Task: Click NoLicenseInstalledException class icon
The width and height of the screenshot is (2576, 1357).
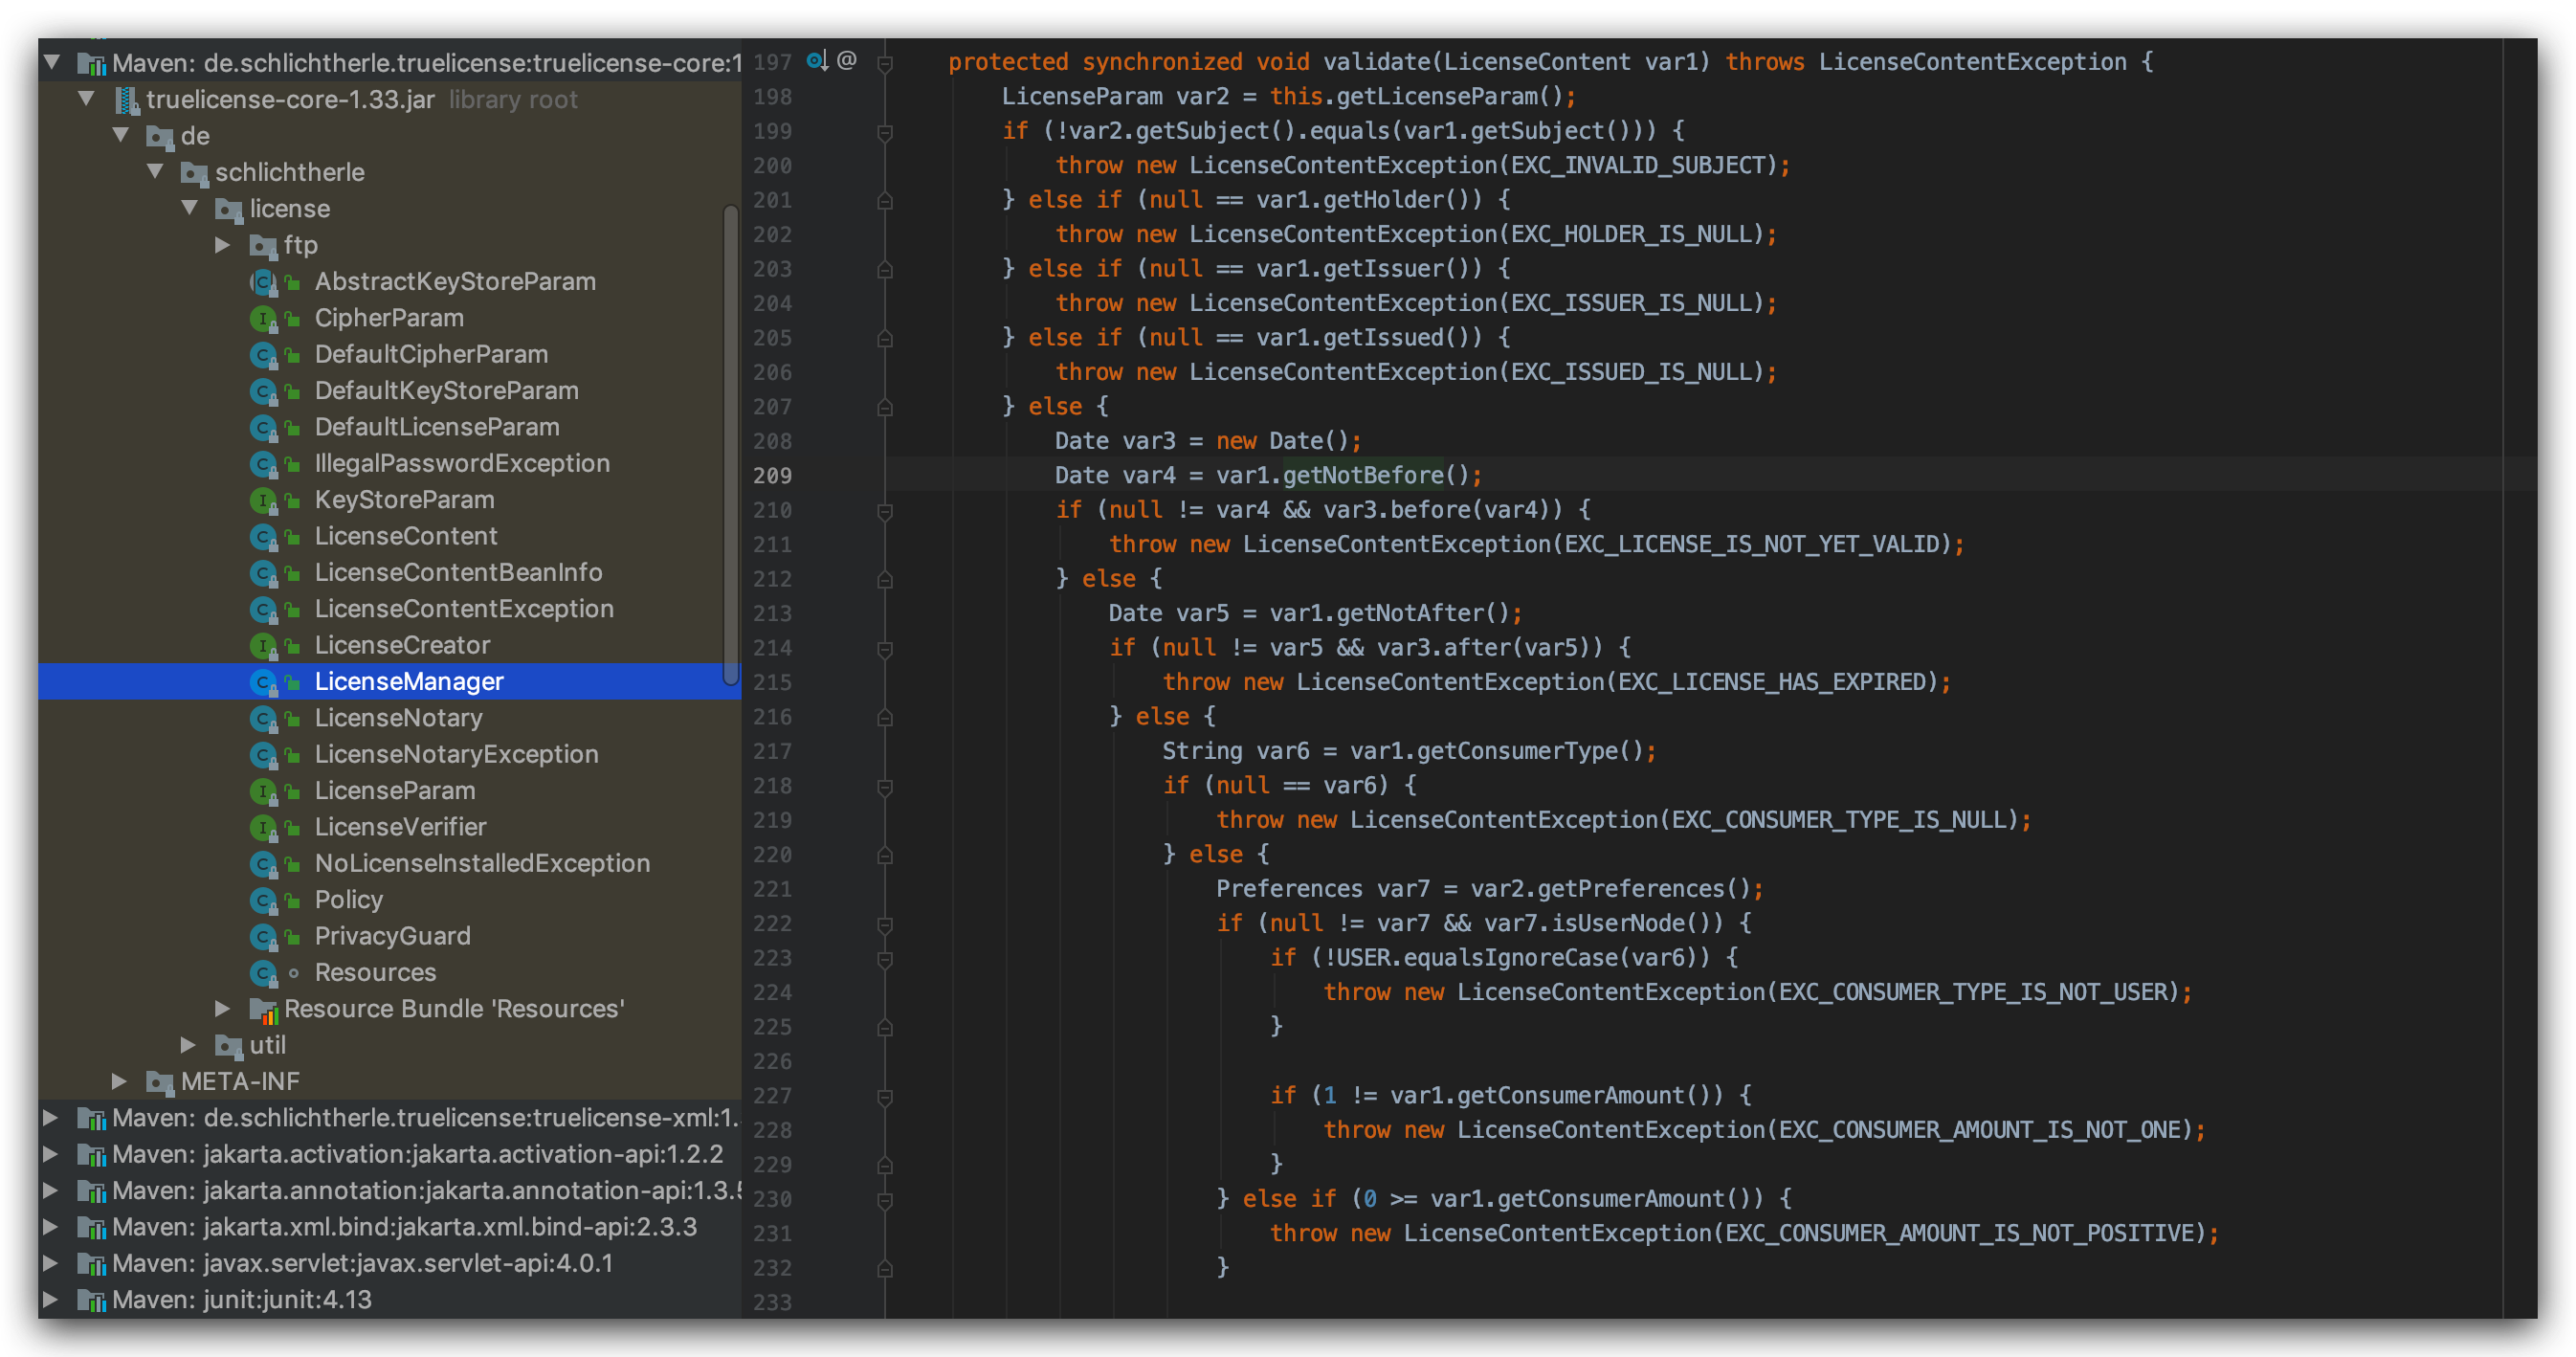Action: (x=263, y=863)
